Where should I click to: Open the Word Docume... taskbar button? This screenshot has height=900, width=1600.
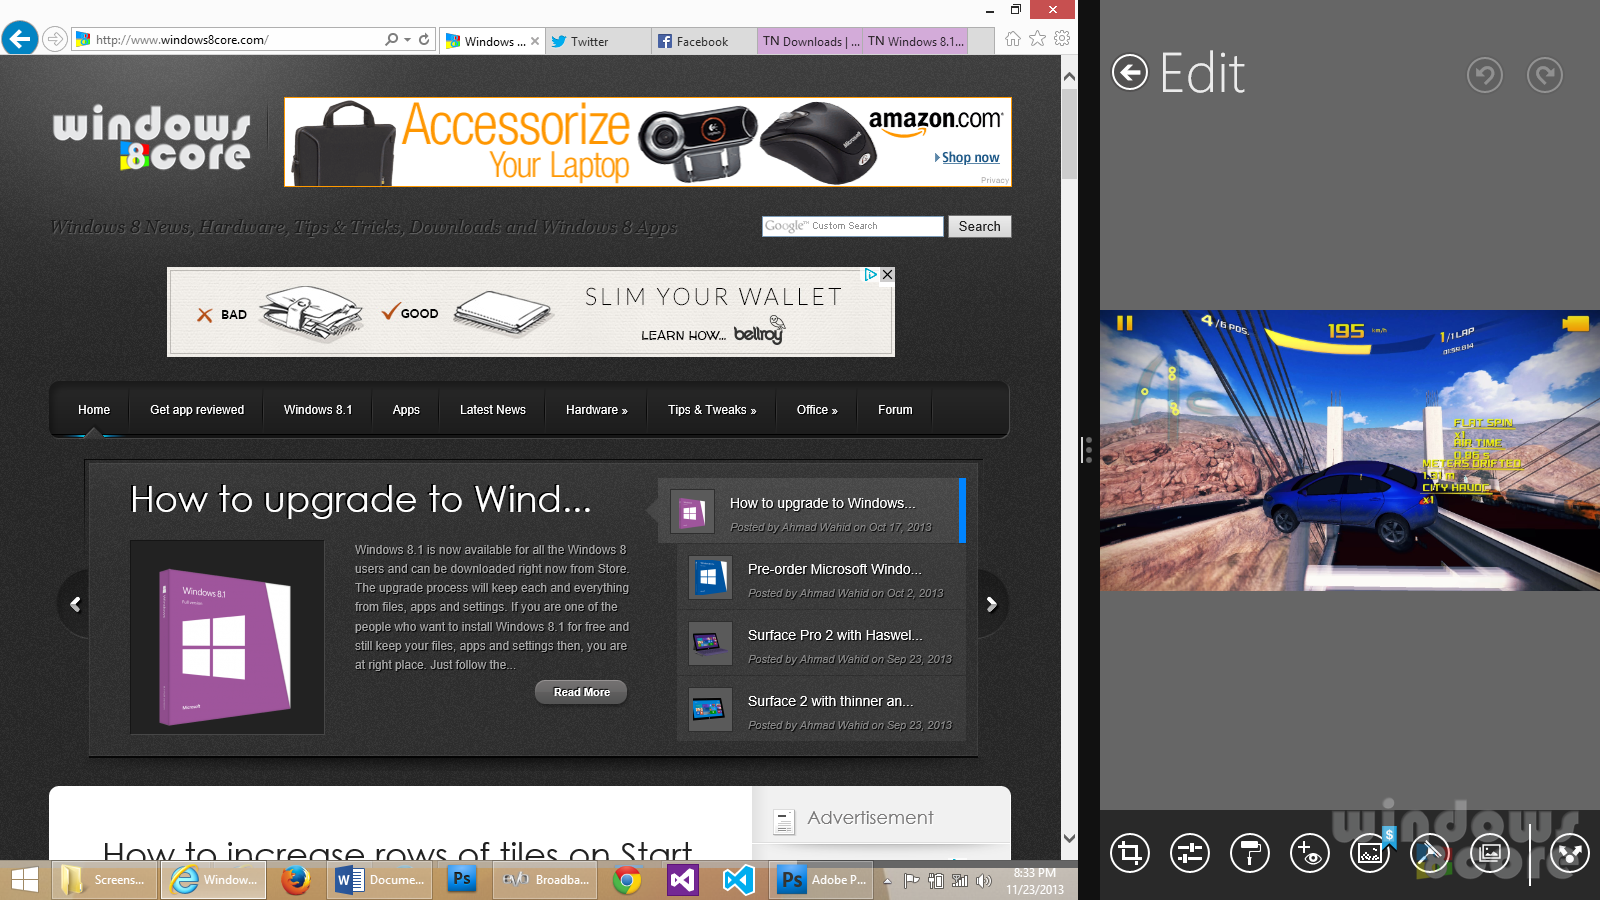380,880
